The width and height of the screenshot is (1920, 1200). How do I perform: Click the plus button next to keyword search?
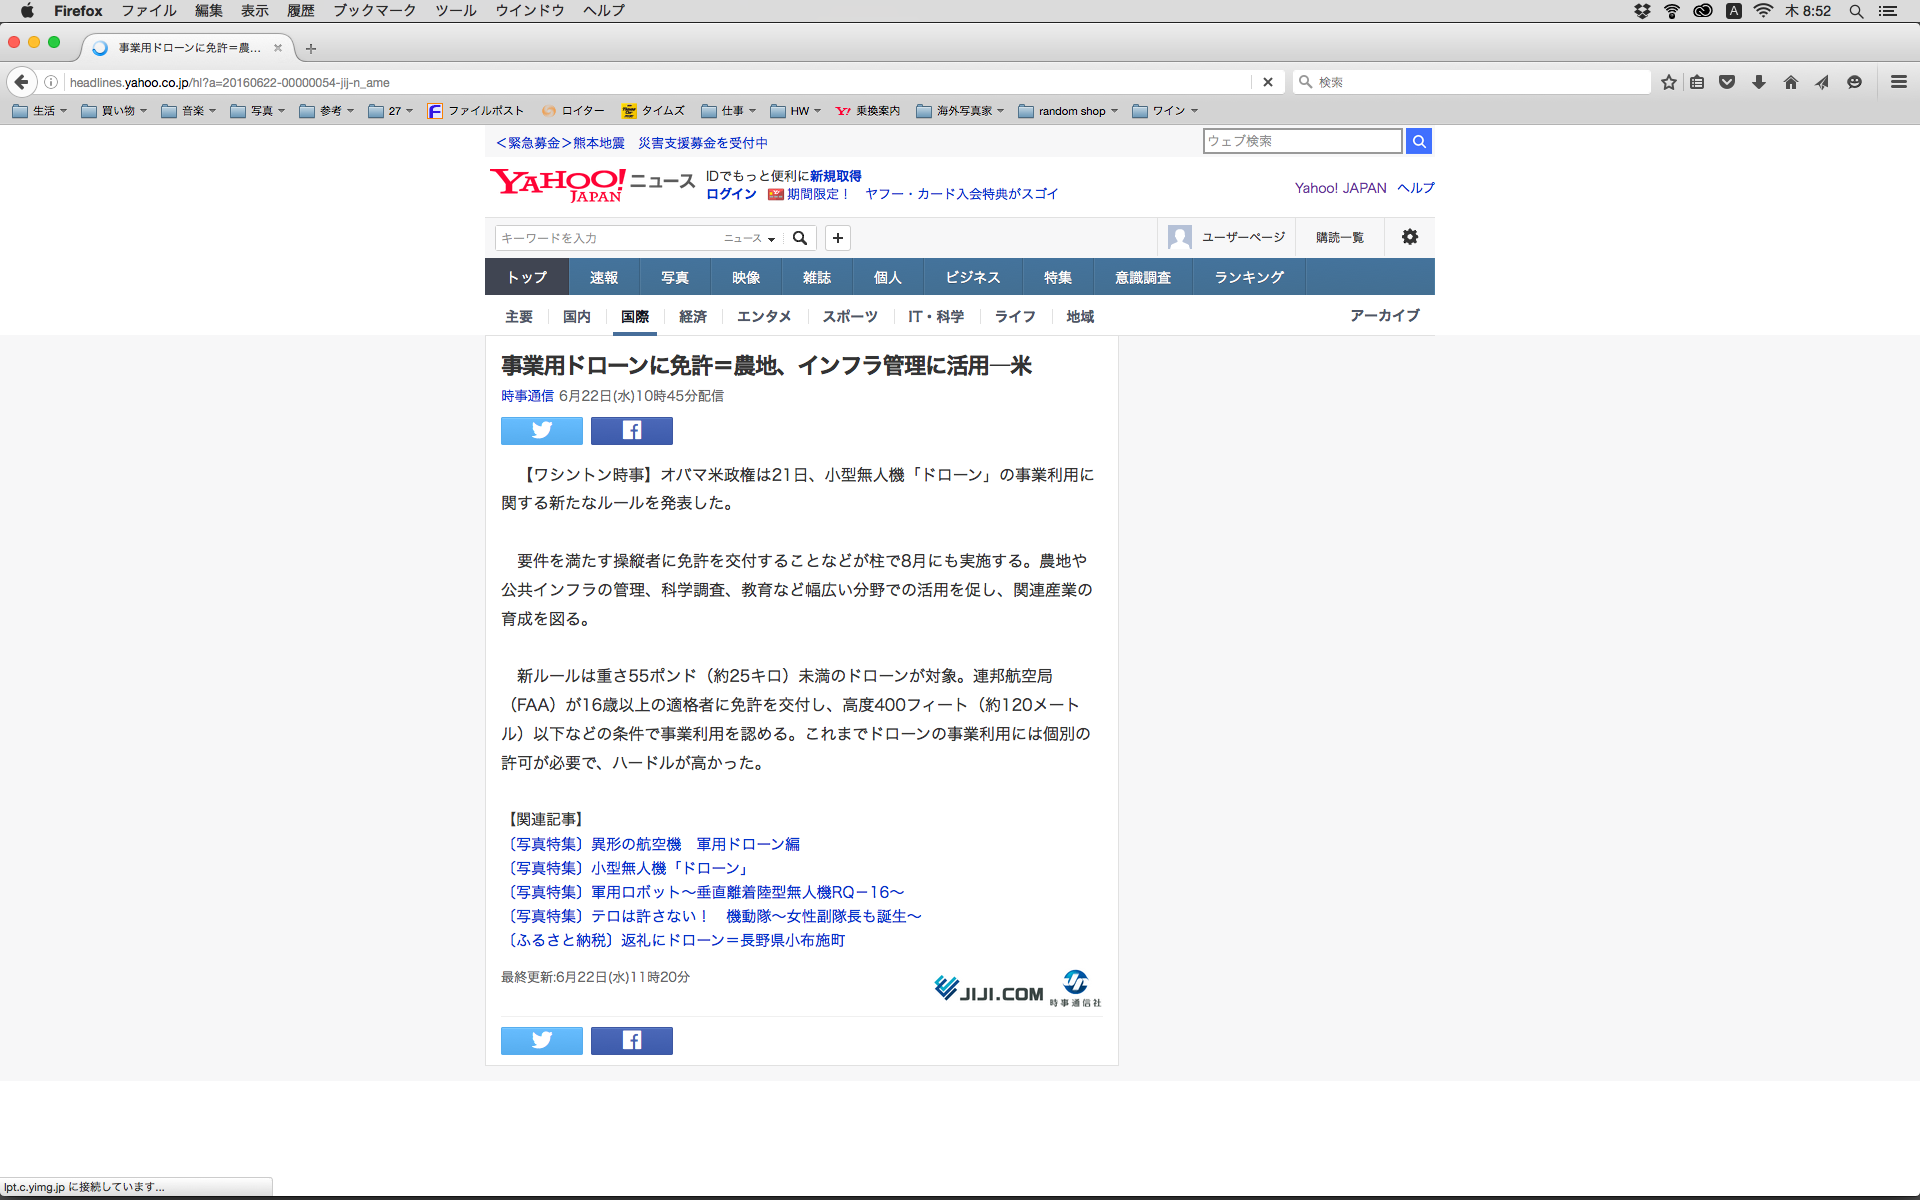click(838, 238)
